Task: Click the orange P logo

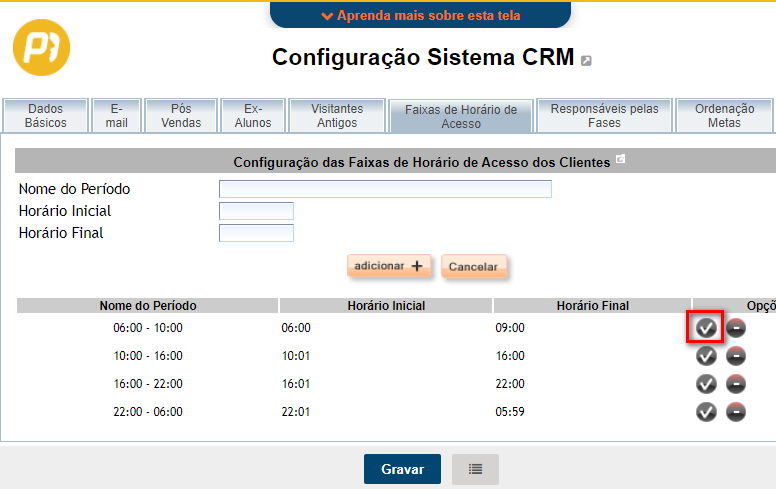Action: (x=41, y=46)
